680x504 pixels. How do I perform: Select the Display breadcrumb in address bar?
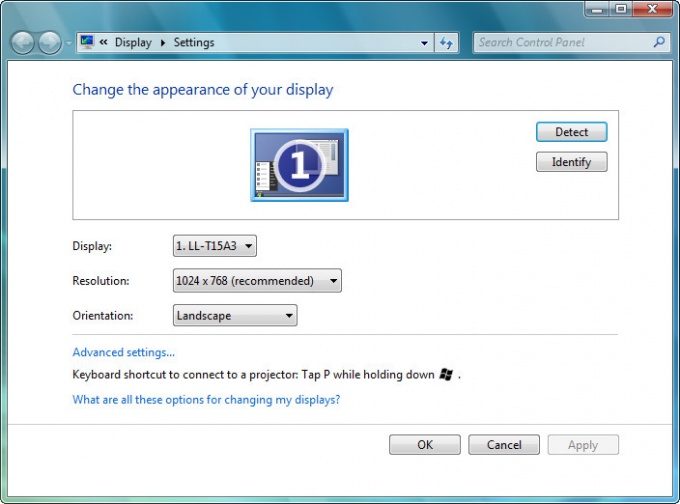(x=133, y=43)
